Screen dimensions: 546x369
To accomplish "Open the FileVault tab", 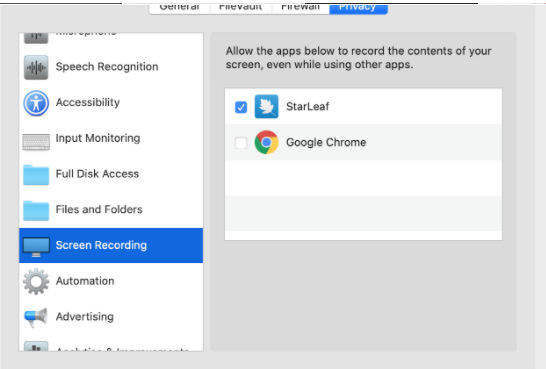I will point(241,9).
